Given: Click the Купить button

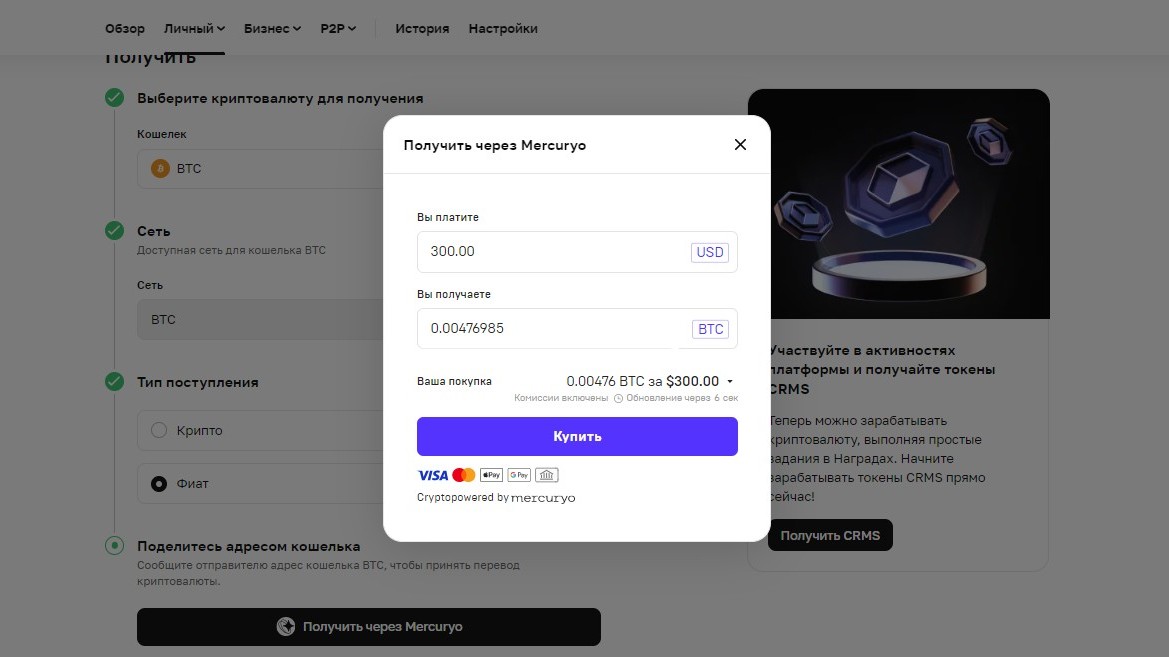Looking at the screenshot, I should tap(577, 436).
